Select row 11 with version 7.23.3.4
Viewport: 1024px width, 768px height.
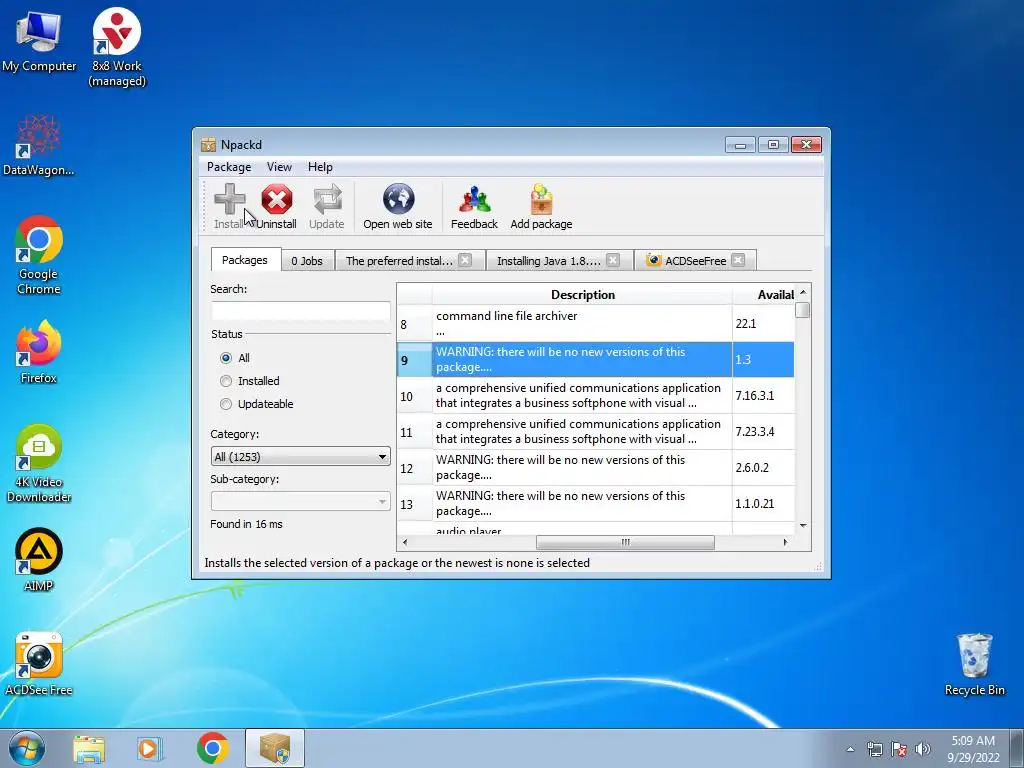pyautogui.click(x=596, y=431)
